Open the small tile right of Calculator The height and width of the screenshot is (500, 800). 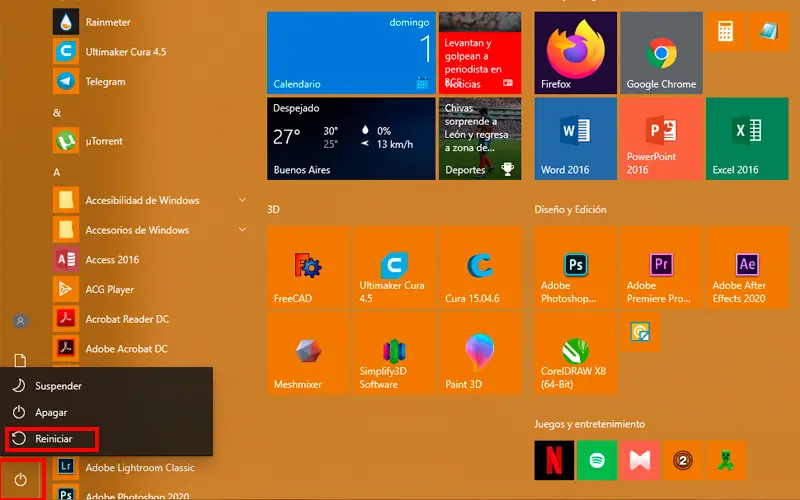coord(768,32)
